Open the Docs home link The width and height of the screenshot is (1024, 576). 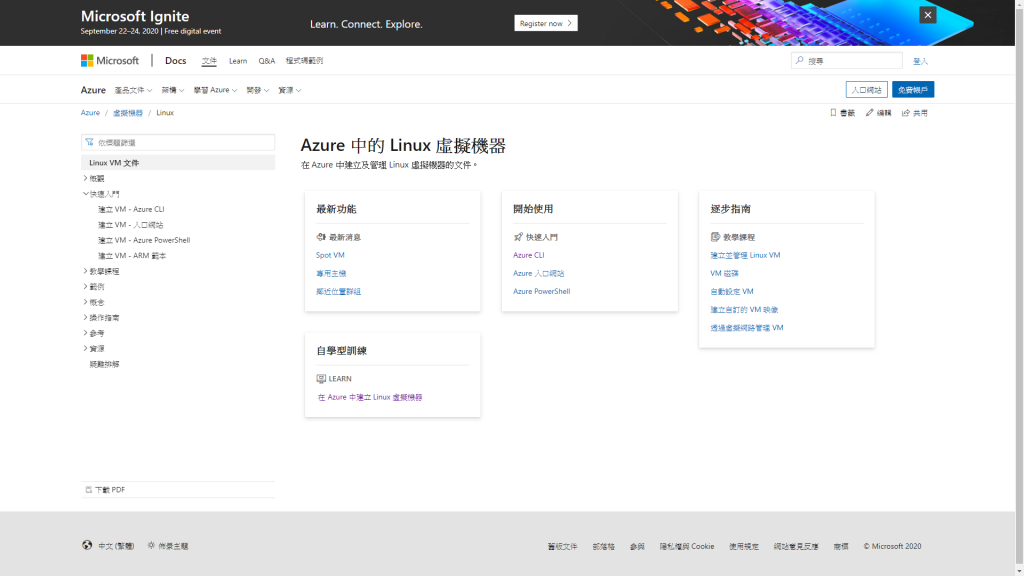click(175, 61)
